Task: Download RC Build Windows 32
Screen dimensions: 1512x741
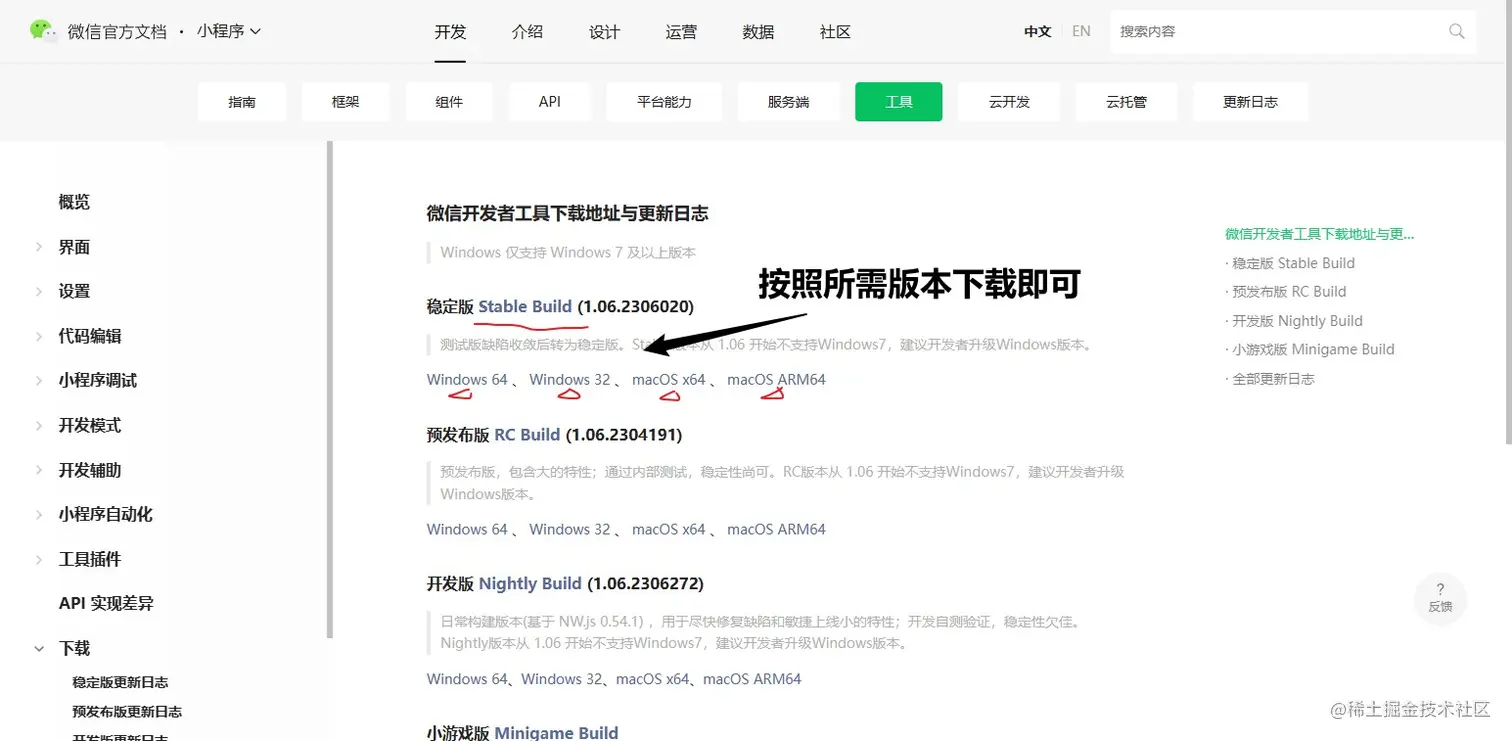Action: [569, 529]
